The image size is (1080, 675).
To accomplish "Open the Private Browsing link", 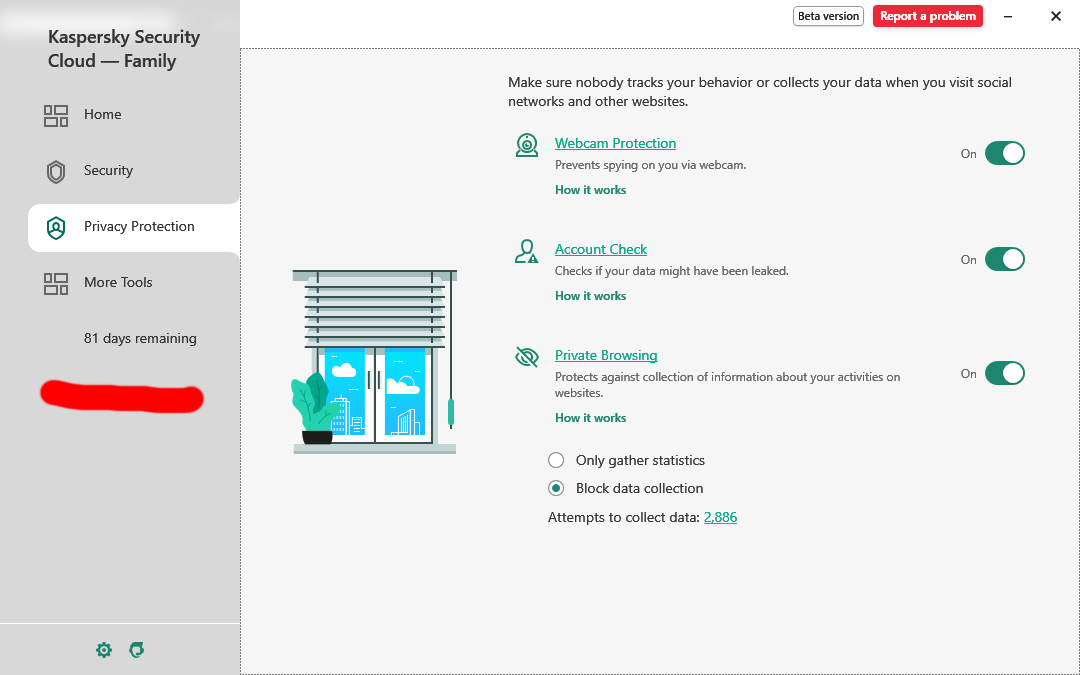I will (606, 355).
